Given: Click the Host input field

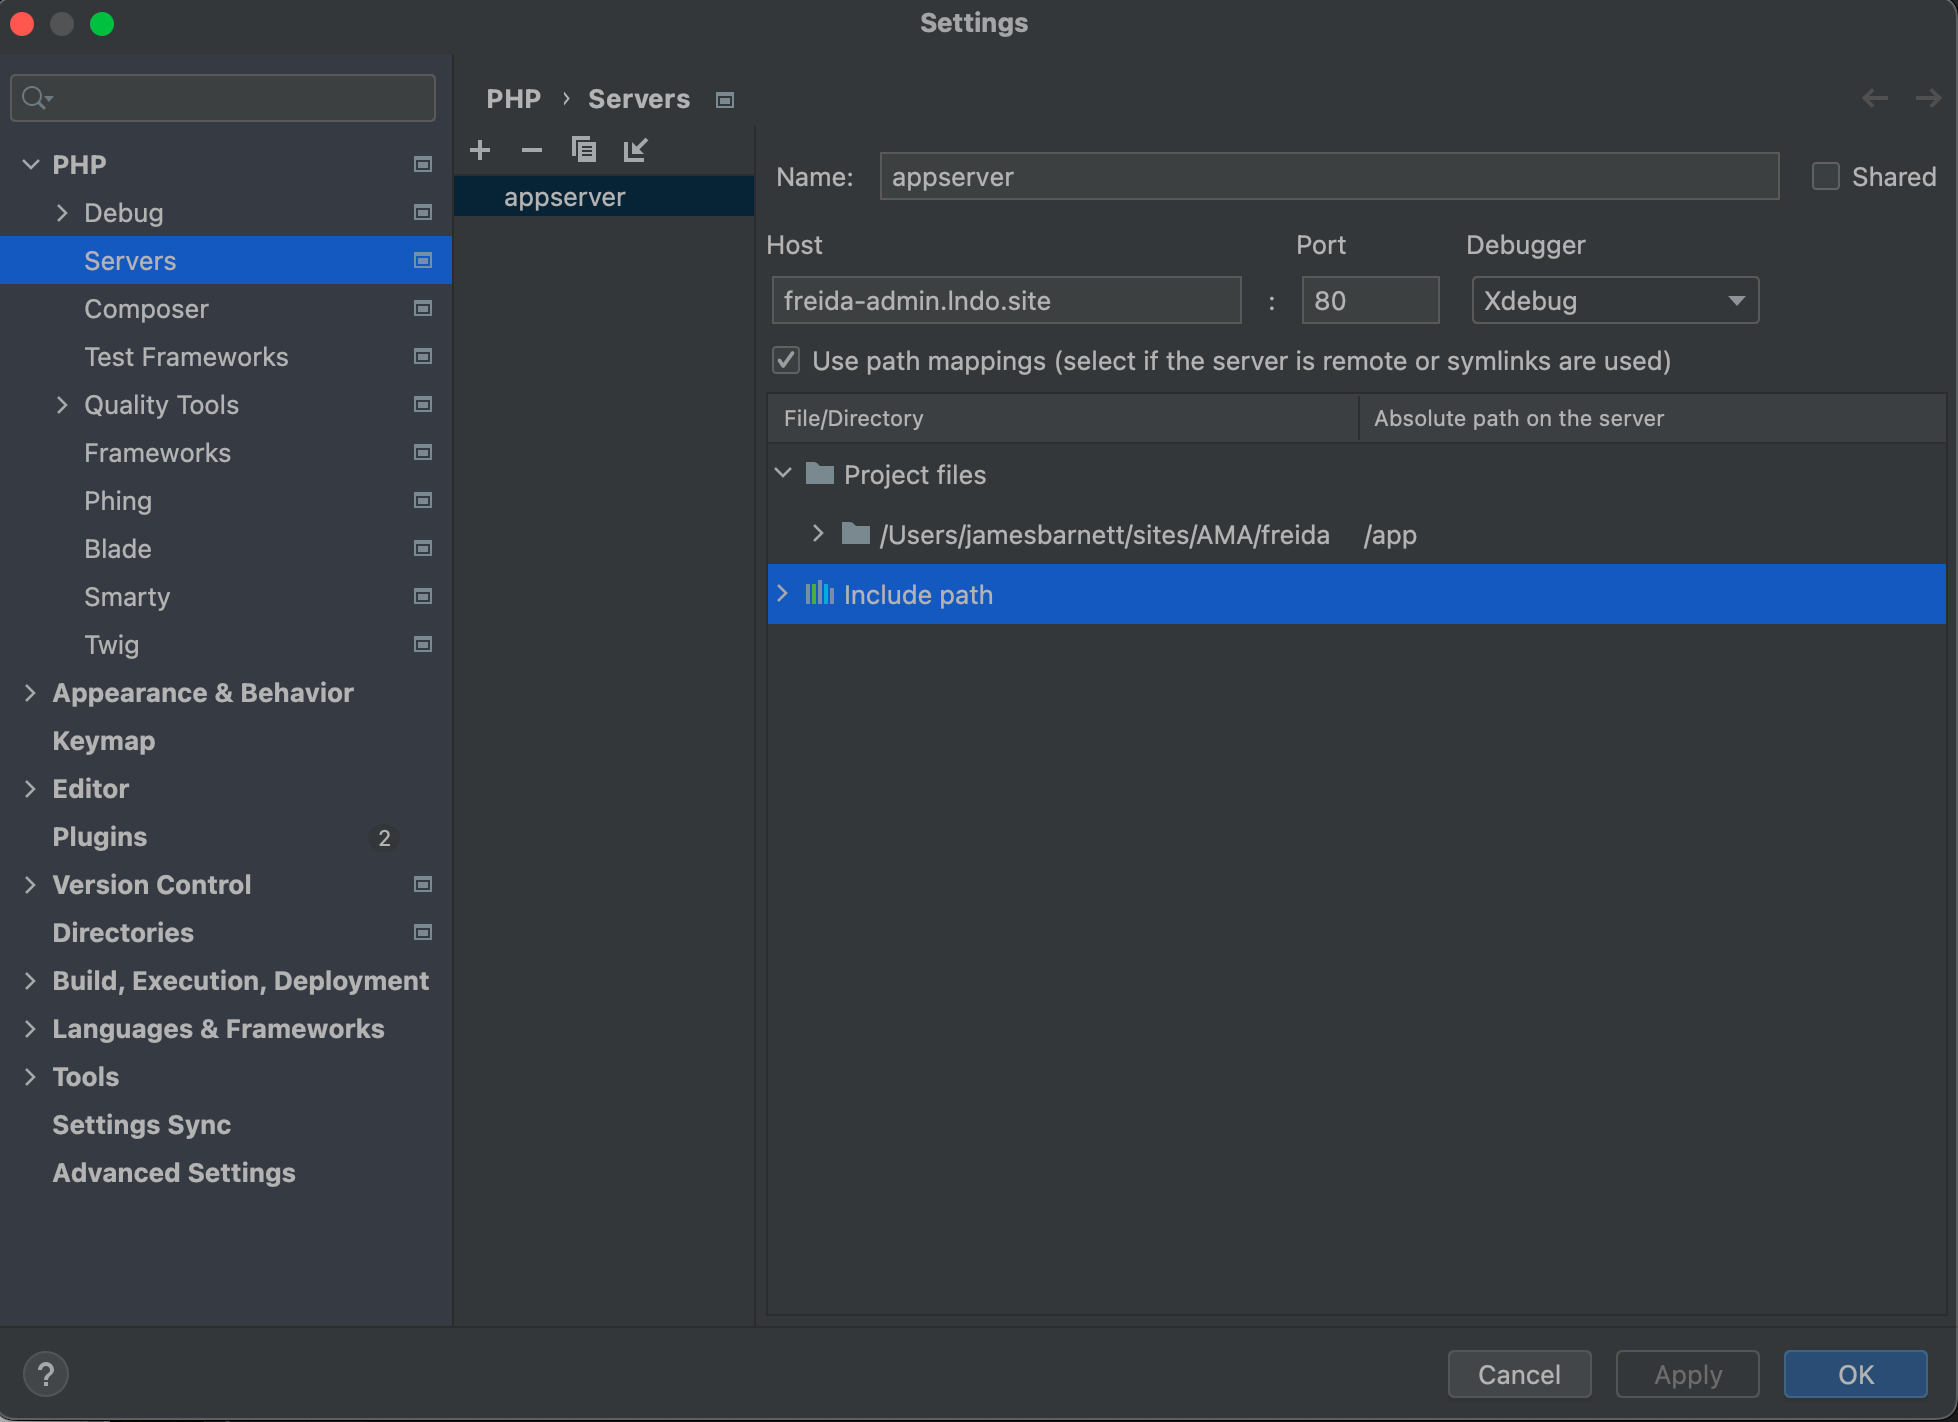Looking at the screenshot, I should [x=1008, y=300].
